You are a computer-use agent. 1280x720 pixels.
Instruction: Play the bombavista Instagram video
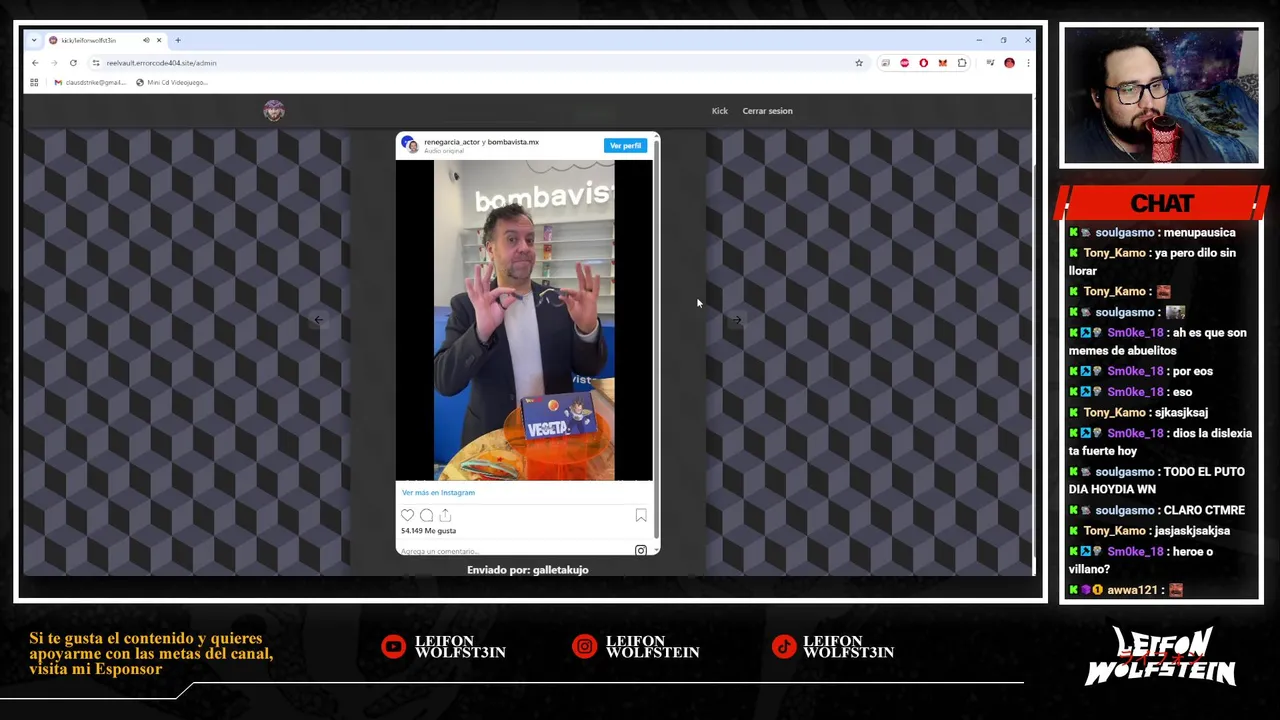(524, 320)
